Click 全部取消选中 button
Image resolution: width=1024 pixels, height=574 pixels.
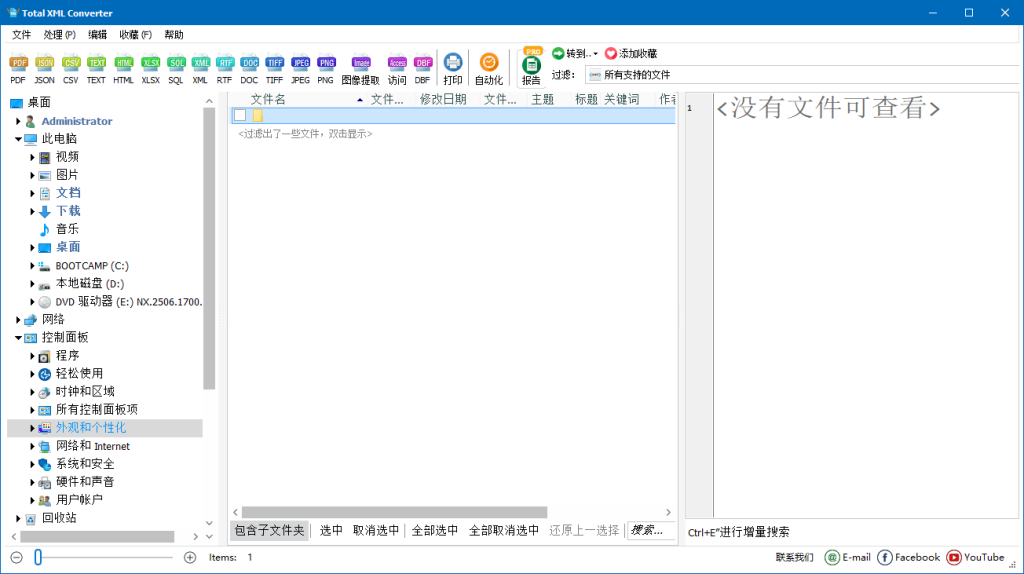[x=504, y=530]
